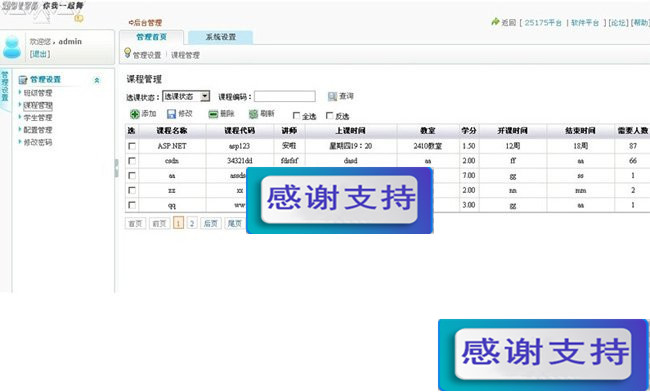
Task: Click the 课程名称 column header
Action: point(172,131)
